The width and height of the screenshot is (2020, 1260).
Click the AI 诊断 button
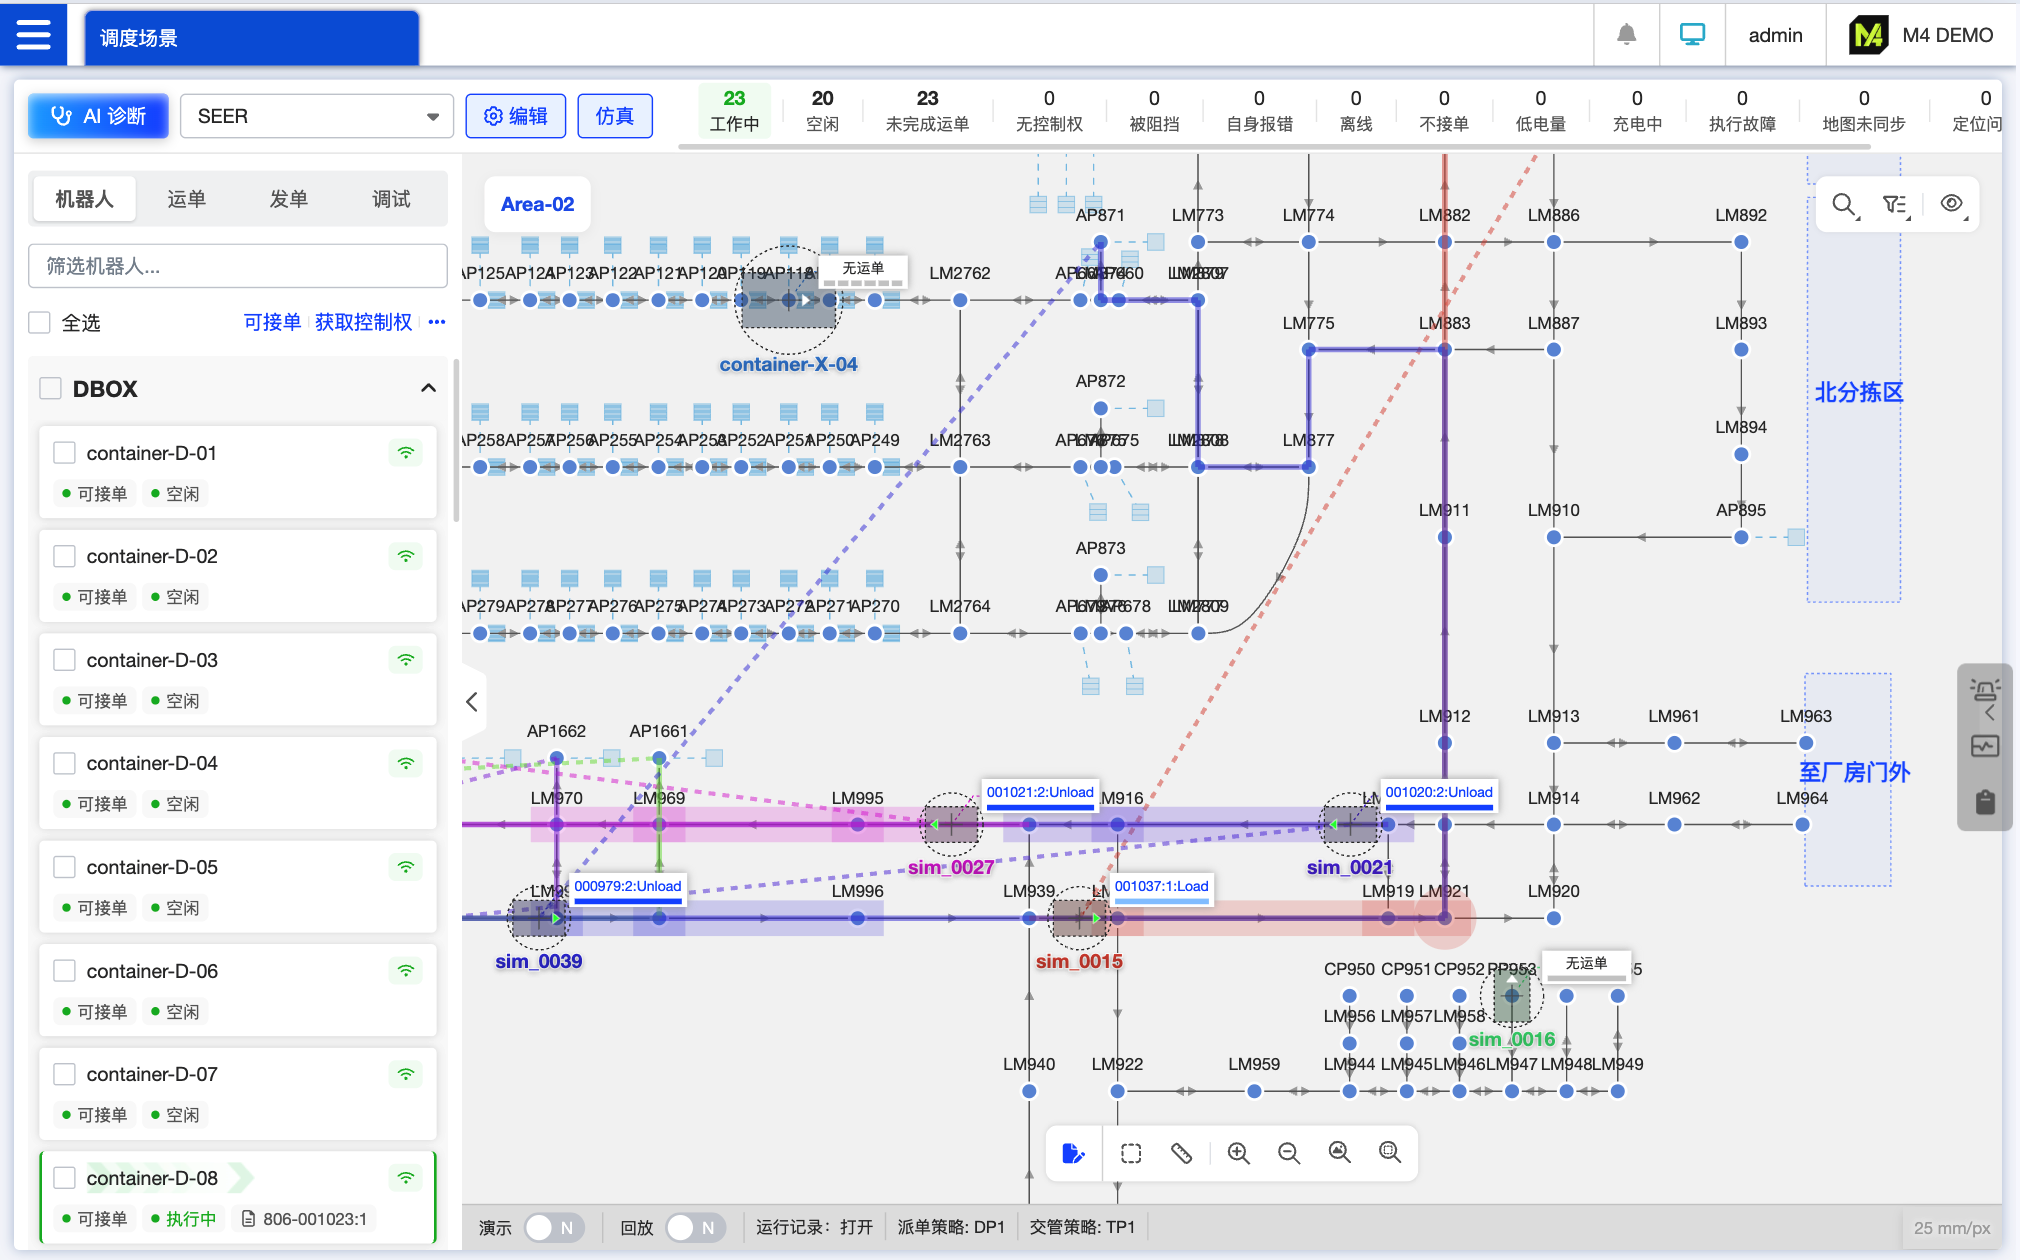[98, 116]
